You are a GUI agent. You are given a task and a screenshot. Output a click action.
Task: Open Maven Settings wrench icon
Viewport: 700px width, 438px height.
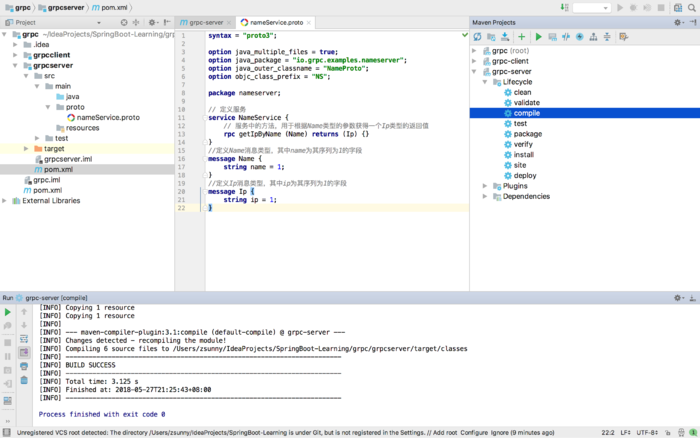click(623, 37)
